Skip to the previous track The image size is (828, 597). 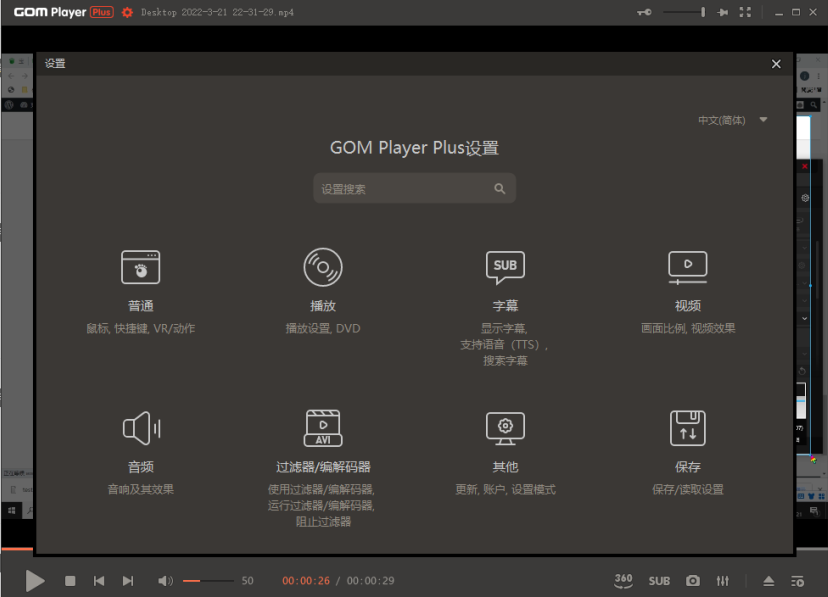click(99, 581)
